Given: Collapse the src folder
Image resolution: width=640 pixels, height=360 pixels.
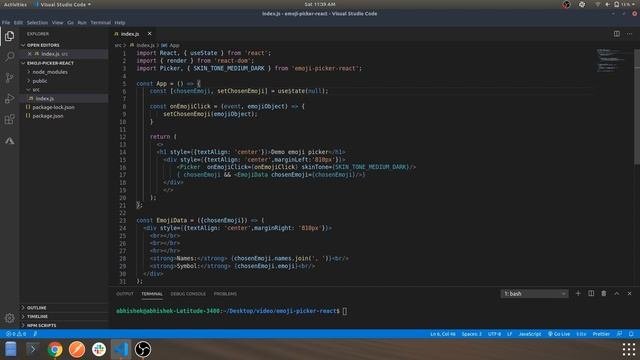Looking at the screenshot, I should (36, 90).
